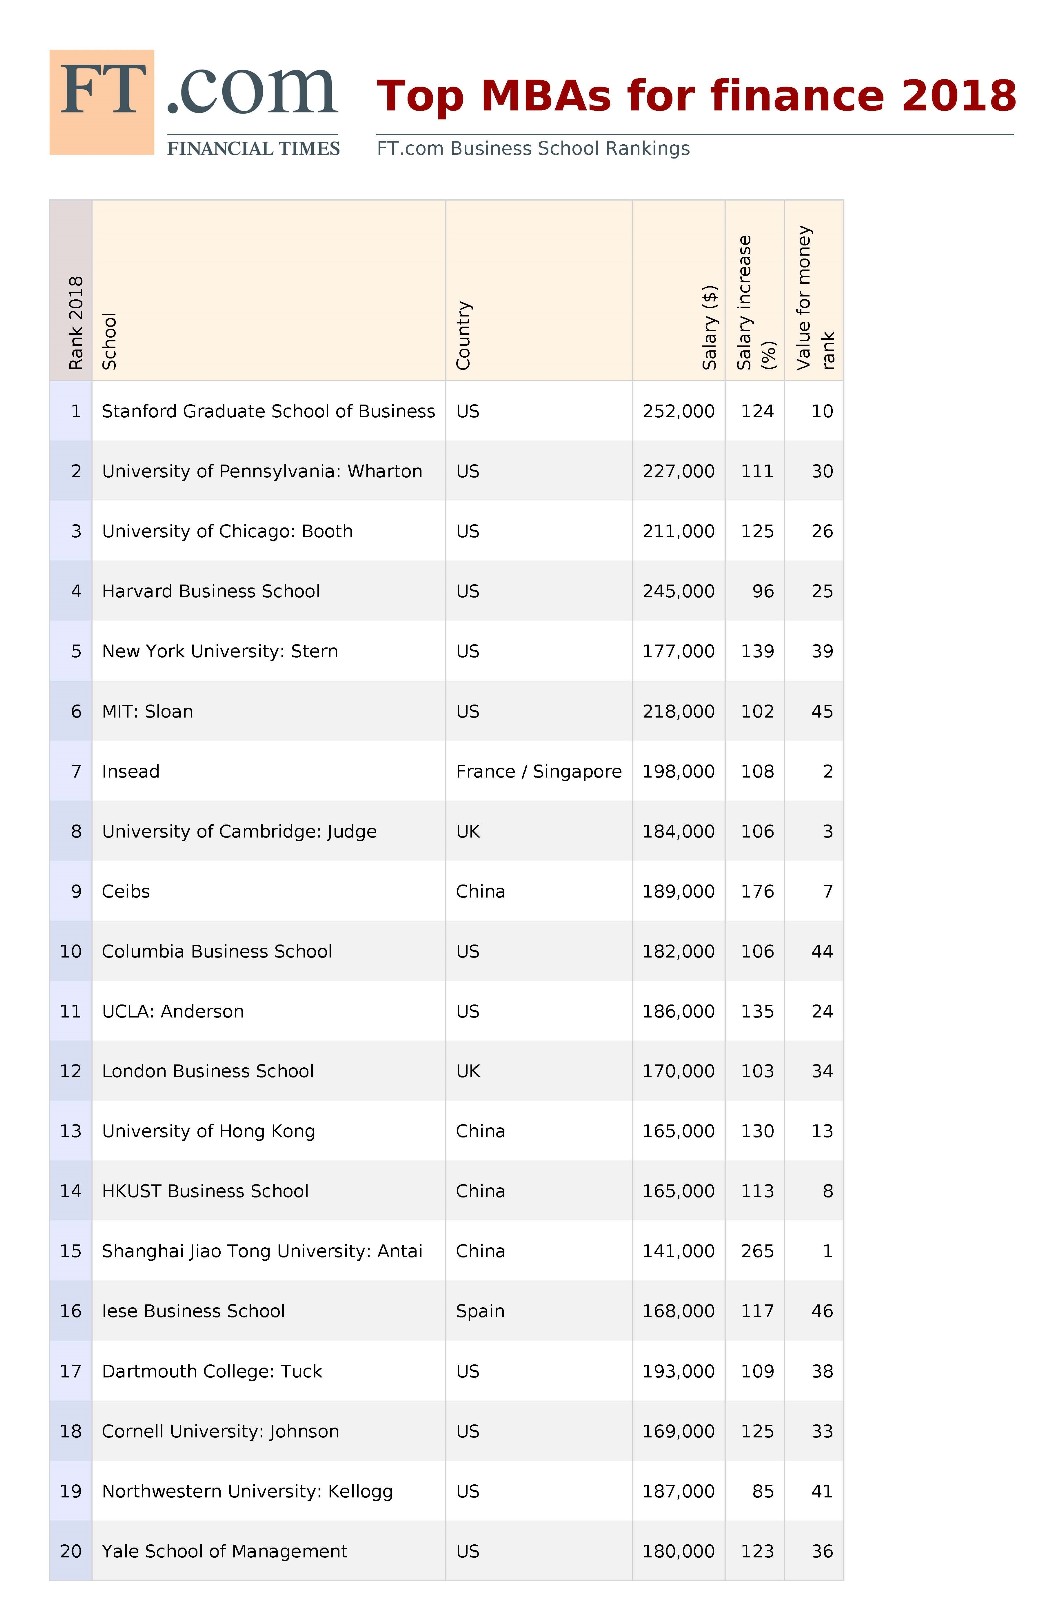Image resolution: width=1062 pixels, height=1600 pixels.
Task: Select the 'Top MBAs for finance 2018' title
Action: click(x=696, y=96)
